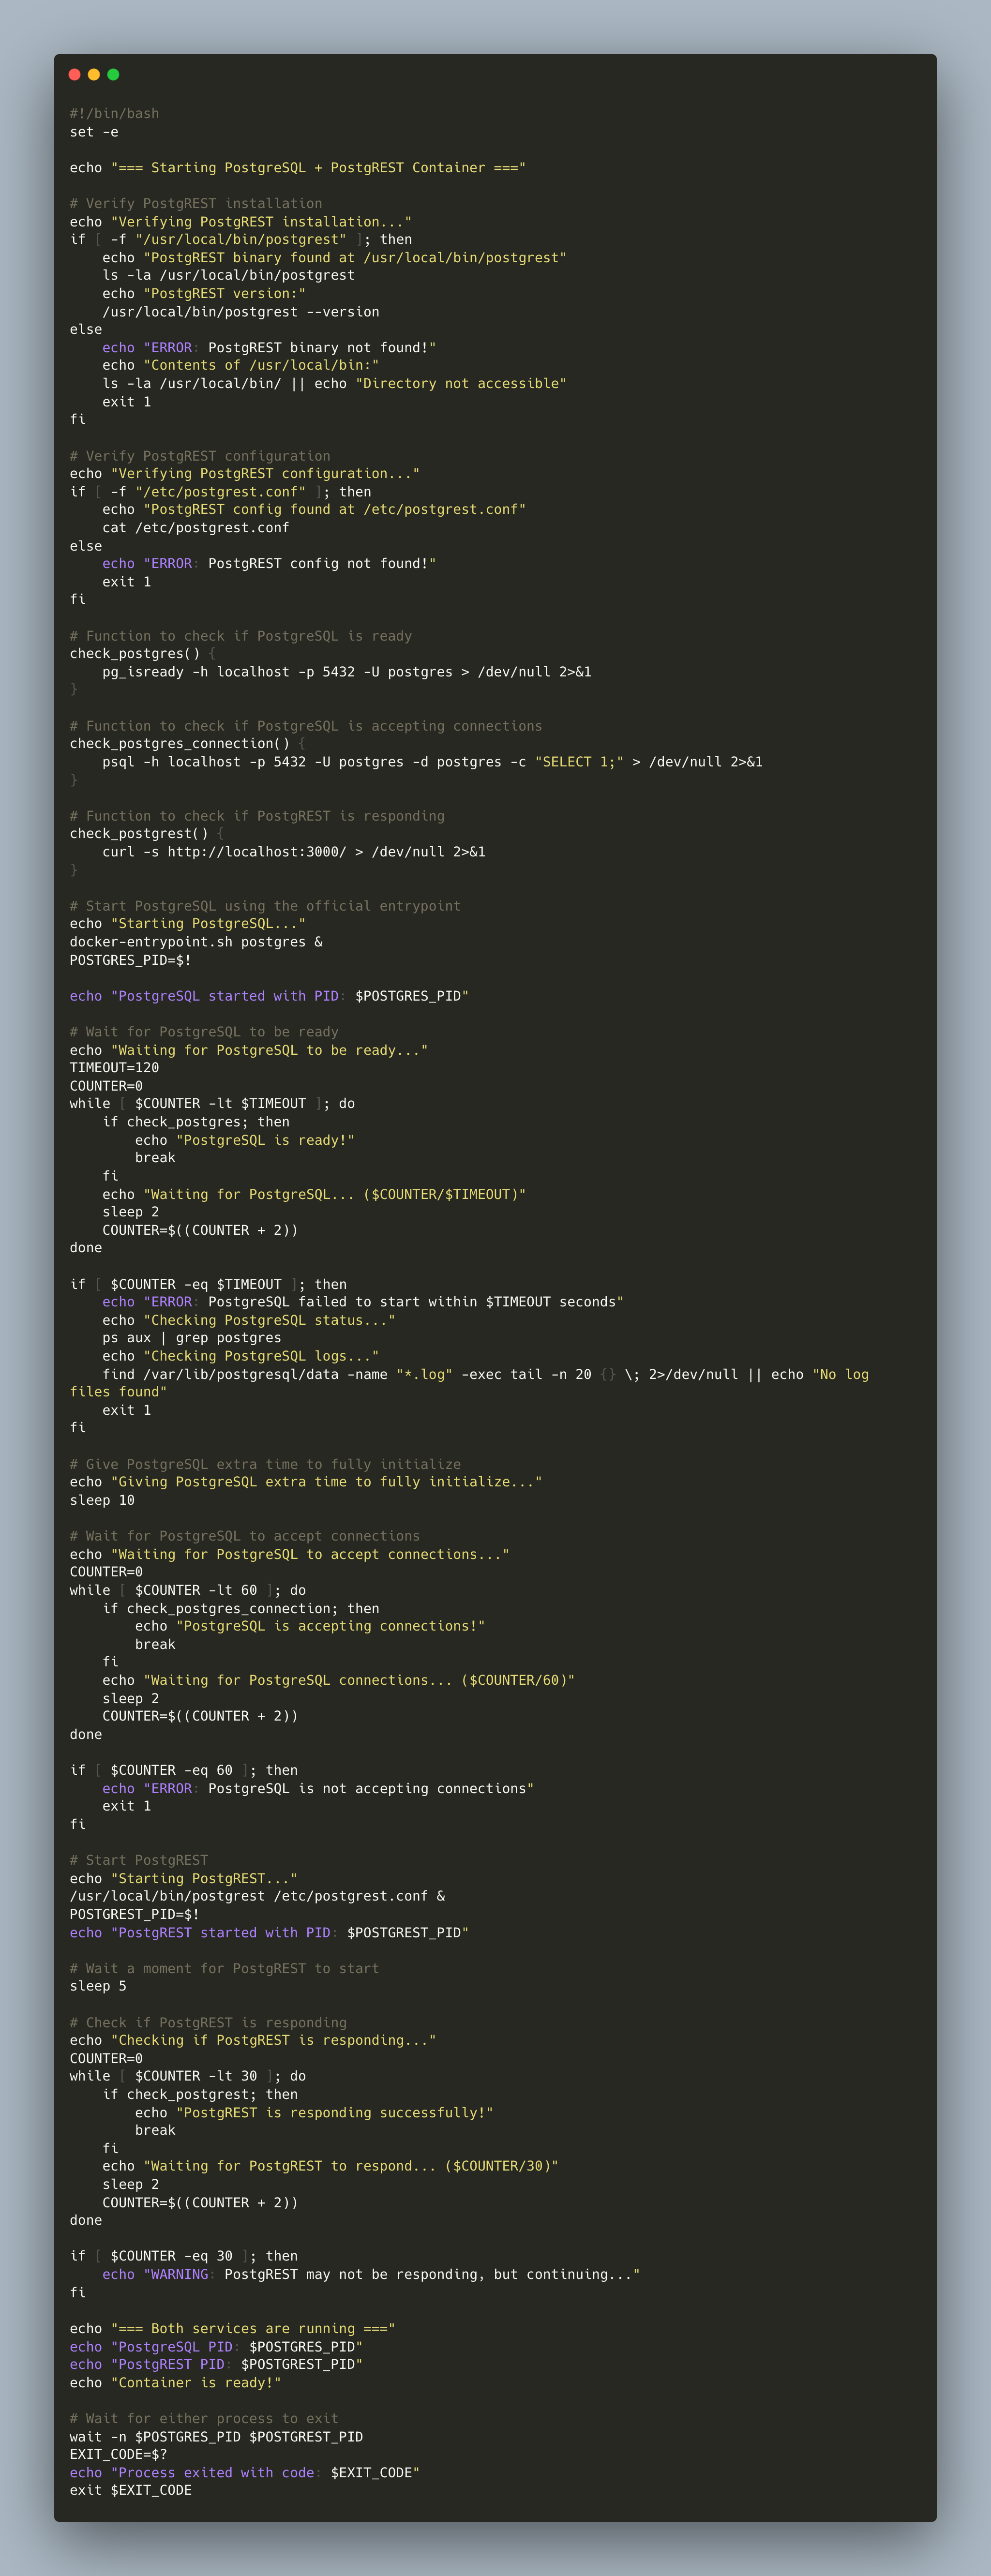991x2576 pixels.
Task: Place cursor on "sleep 5" line
Action: coord(98,1986)
